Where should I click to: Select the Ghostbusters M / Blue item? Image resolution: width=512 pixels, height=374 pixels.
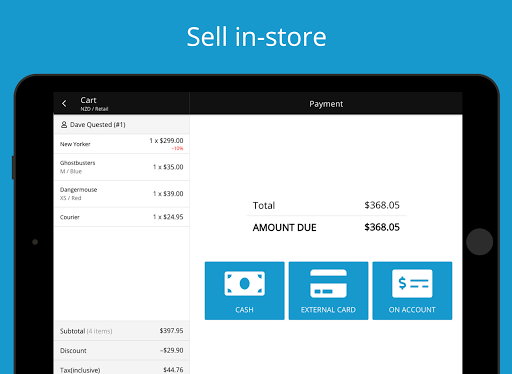122,167
